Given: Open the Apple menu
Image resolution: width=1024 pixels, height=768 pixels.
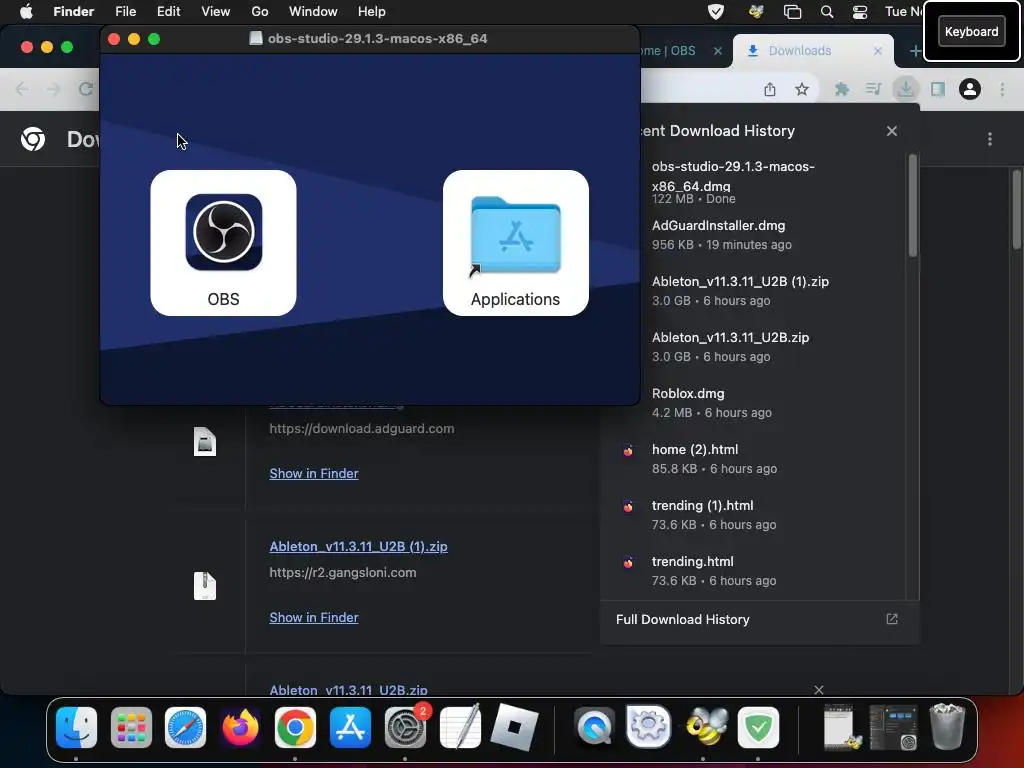Looking at the screenshot, I should point(26,11).
